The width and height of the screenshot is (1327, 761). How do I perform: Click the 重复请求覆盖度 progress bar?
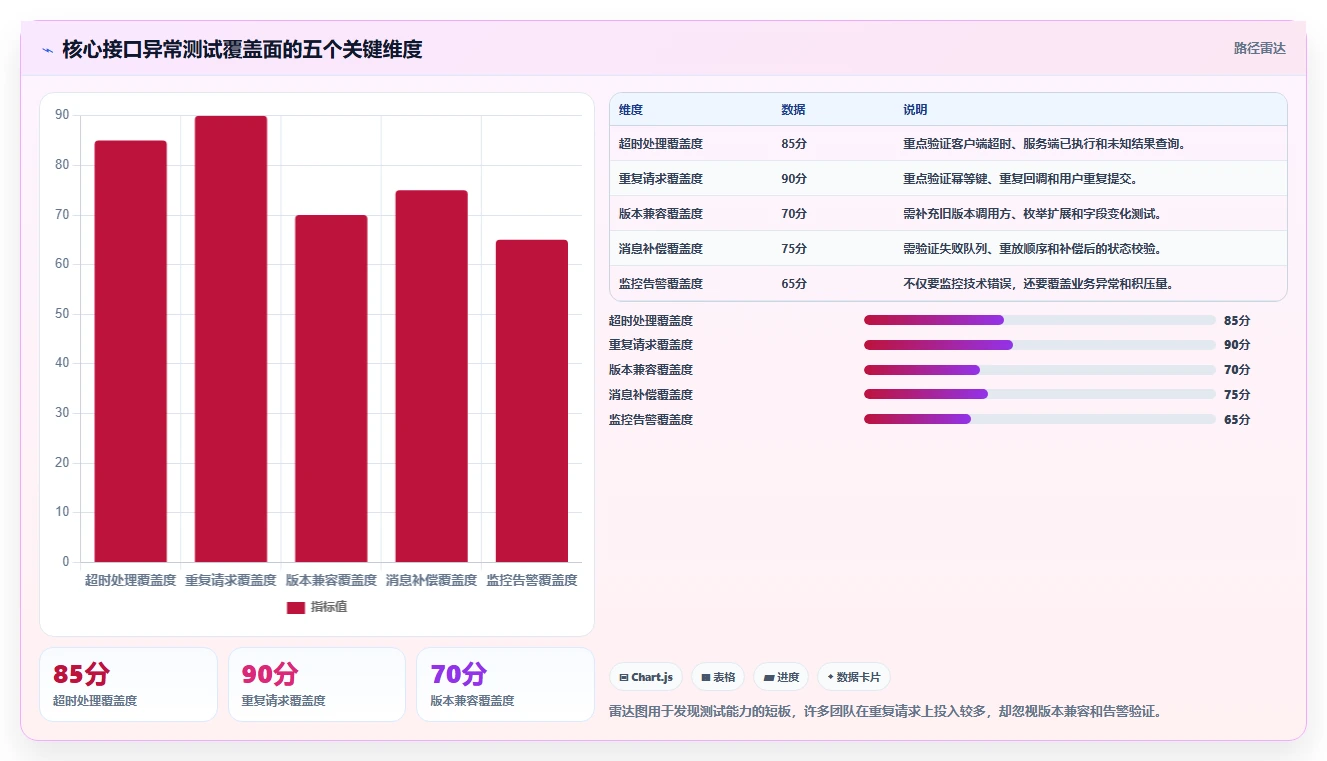[1040, 345]
